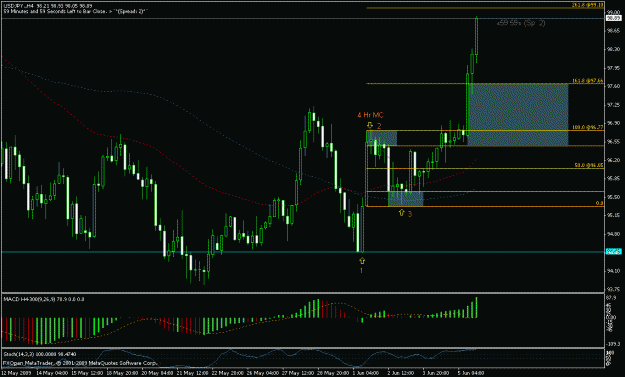The height and width of the screenshot is (377, 625).
Task: Click the Stoch(14,3,3) indicator label
Action: (x=39, y=354)
